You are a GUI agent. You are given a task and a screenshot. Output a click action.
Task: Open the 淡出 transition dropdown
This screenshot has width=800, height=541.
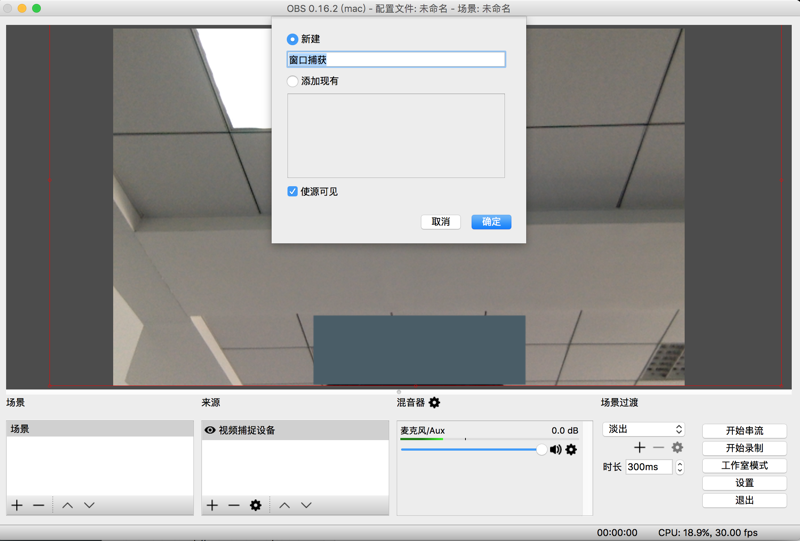[x=643, y=429]
